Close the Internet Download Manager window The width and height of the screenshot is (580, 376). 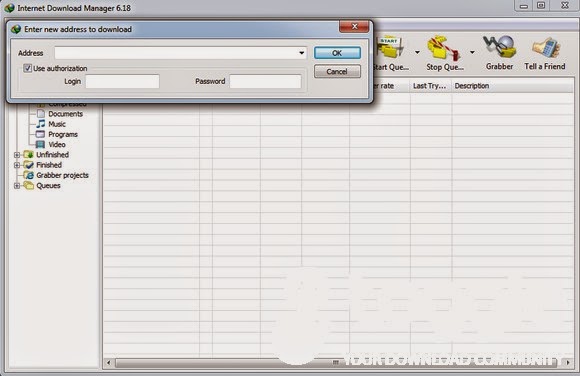pyautogui.click(x=565, y=6)
